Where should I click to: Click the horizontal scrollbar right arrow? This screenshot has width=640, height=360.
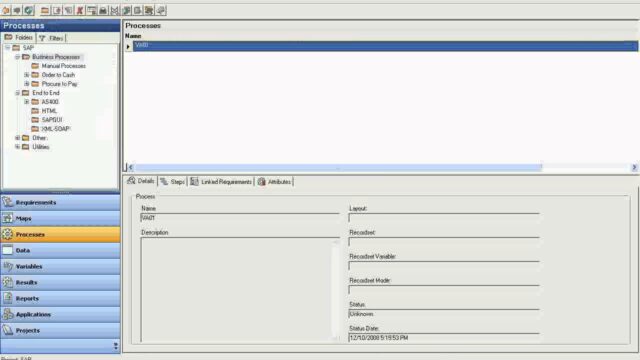(634, 167)
